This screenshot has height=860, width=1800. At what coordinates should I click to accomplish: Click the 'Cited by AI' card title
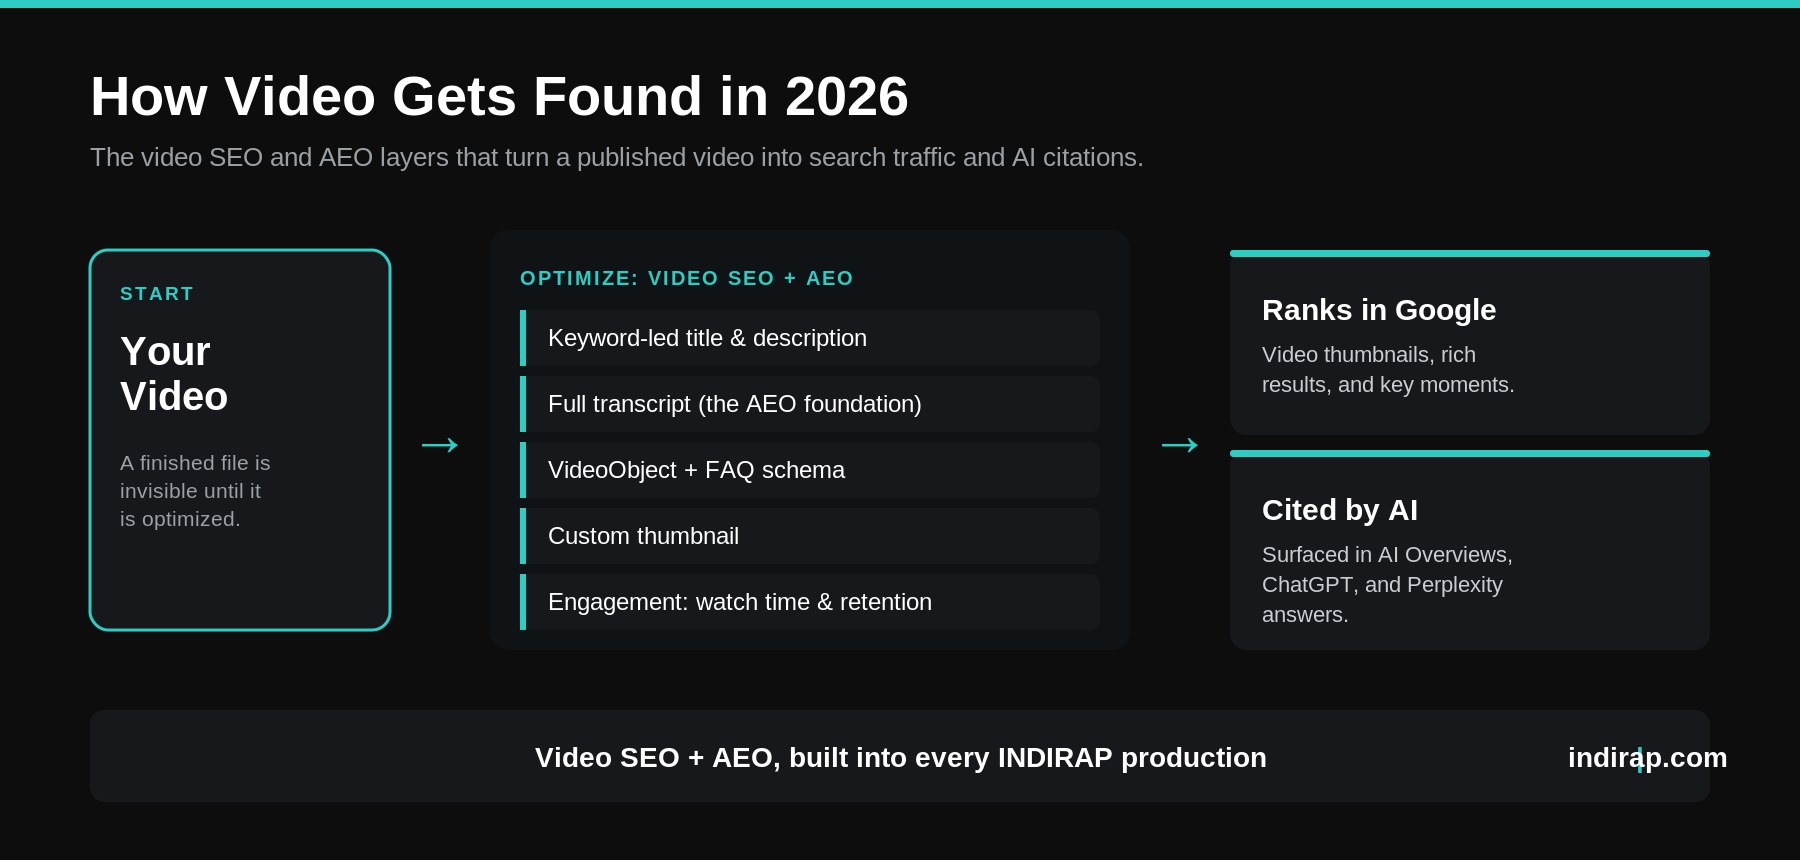(x=1340, y=510)
